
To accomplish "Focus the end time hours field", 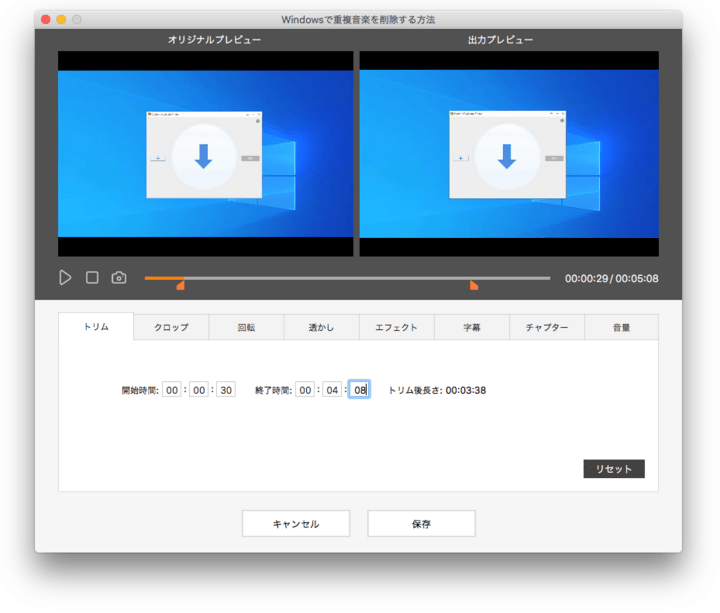I will (x=305, y=390).
